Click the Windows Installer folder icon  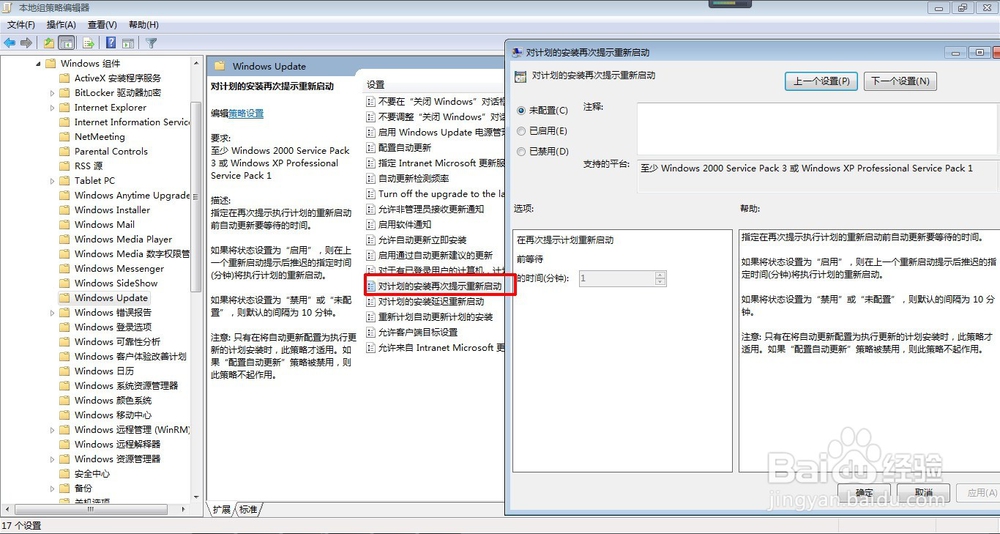[x=64, y=210]
